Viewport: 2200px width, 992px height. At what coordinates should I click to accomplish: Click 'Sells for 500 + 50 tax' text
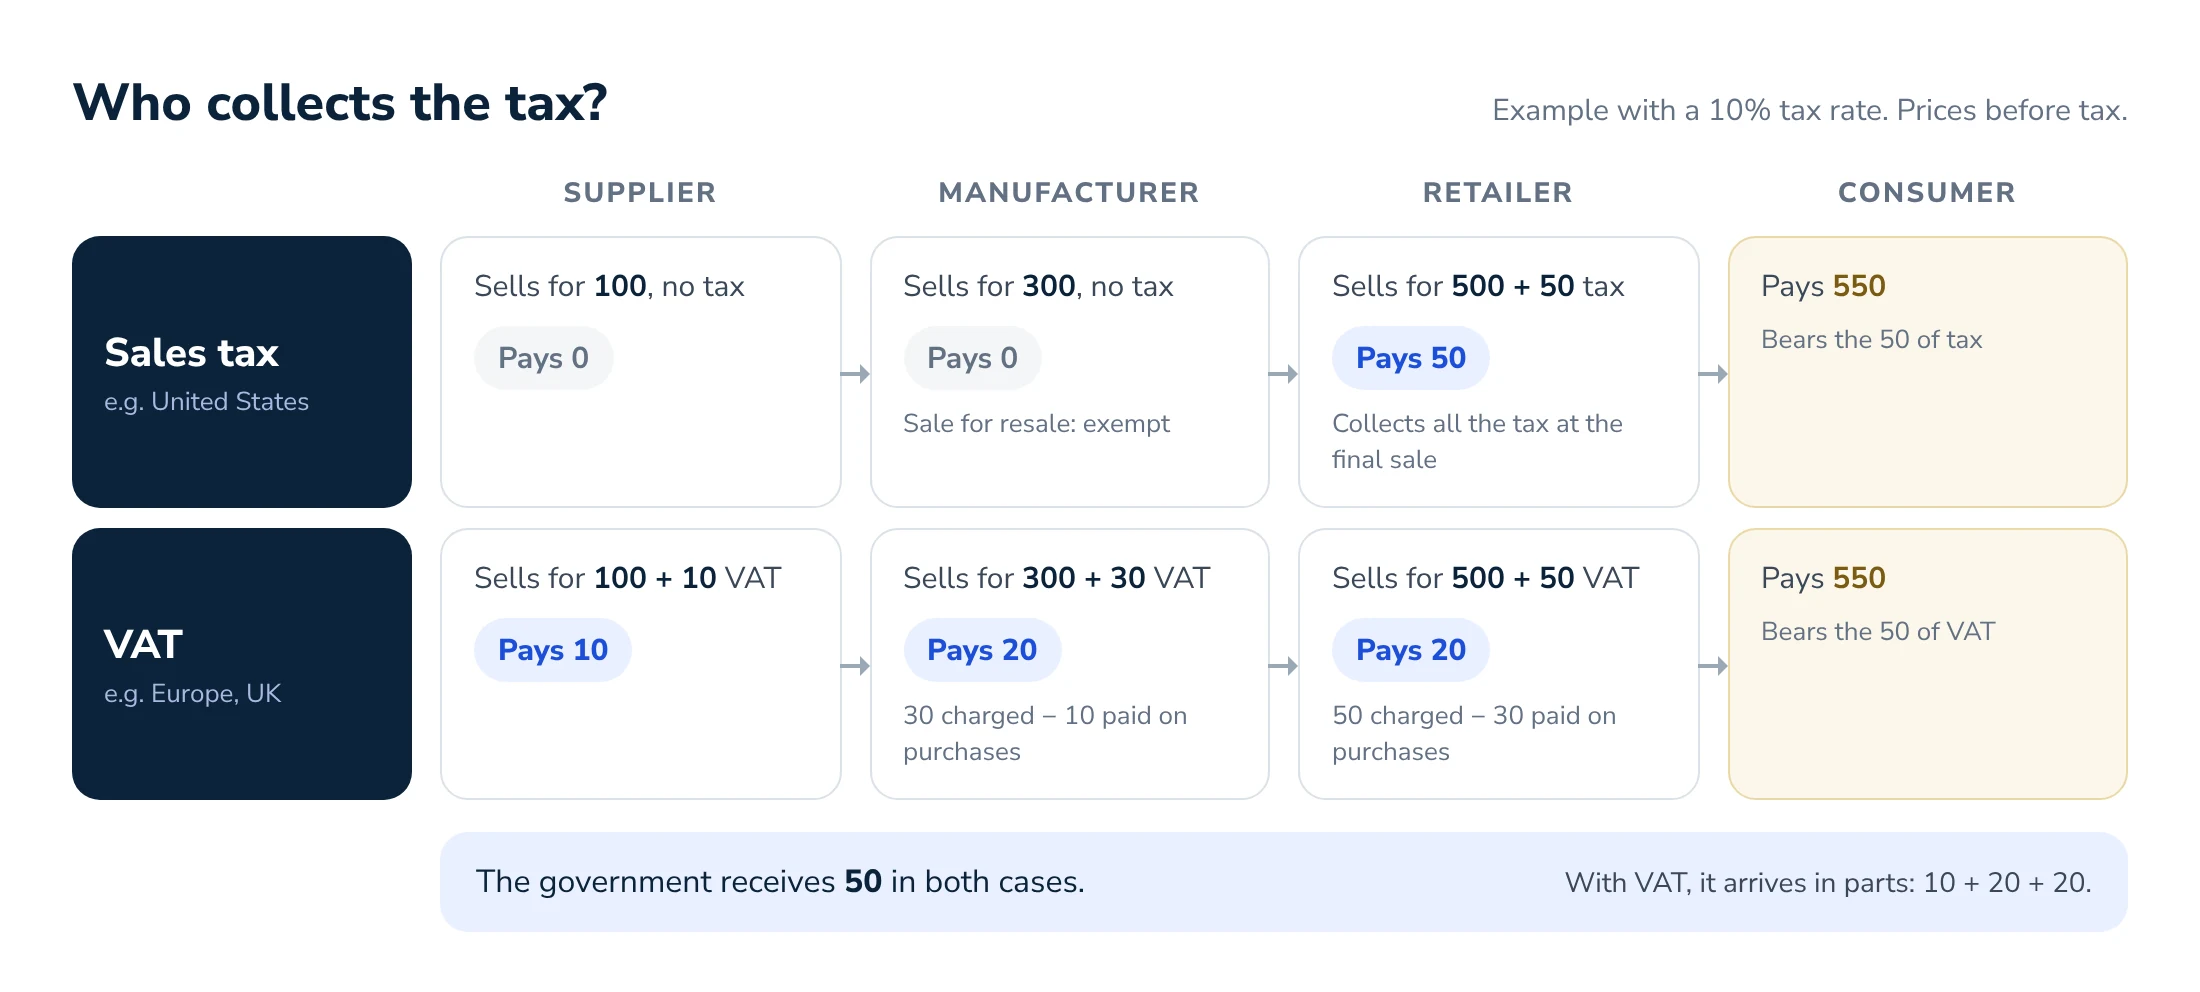point(1478,286)
